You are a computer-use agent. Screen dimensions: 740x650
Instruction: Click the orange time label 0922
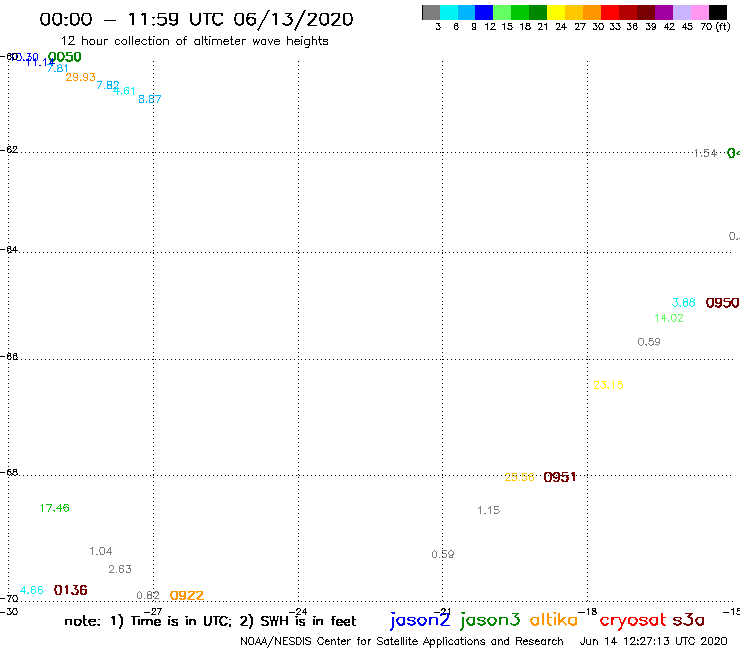pyautogui.click(x=187, y=596)
